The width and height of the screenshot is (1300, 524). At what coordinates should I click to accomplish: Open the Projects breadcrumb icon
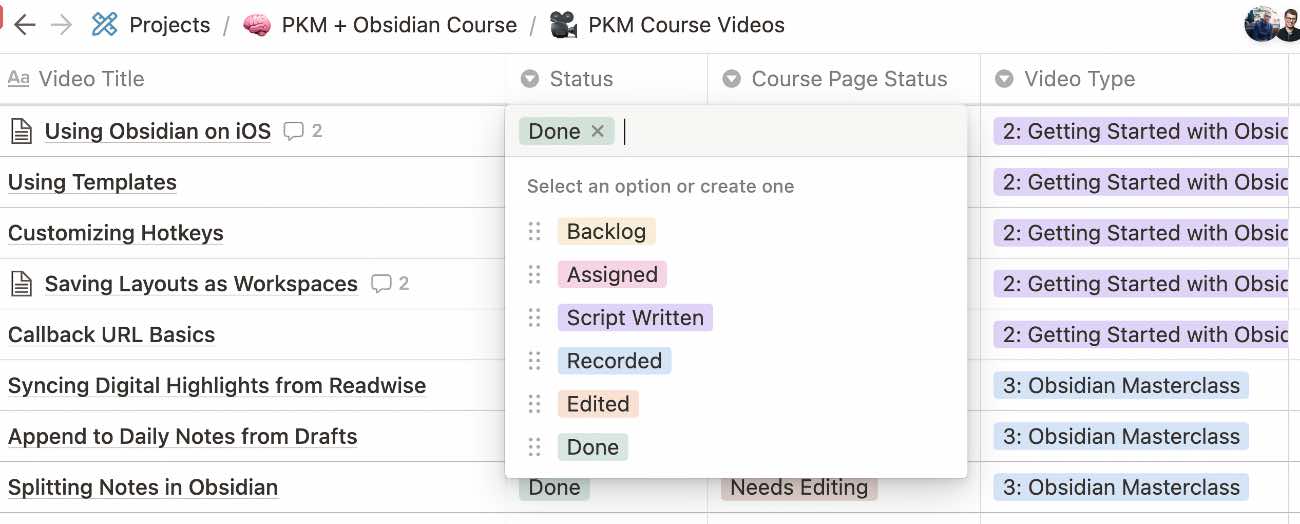pos(104,25)
